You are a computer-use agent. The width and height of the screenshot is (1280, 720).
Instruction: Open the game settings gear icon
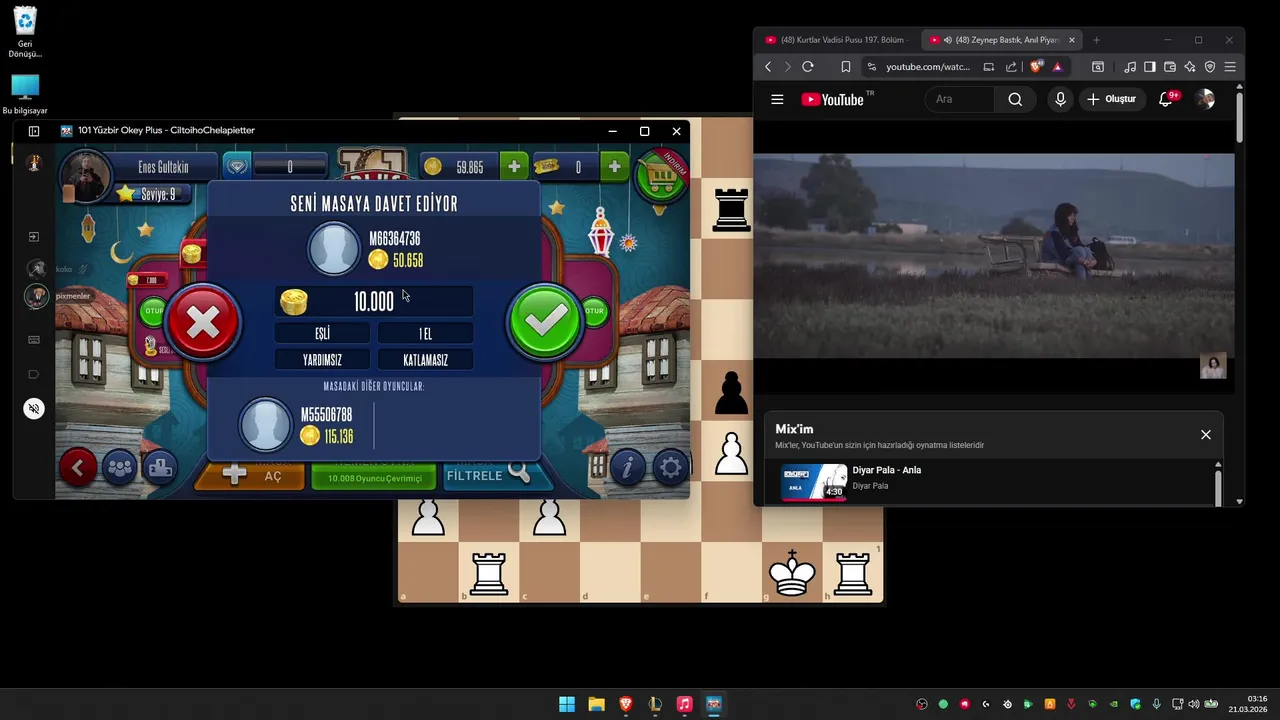coord(670,467)
